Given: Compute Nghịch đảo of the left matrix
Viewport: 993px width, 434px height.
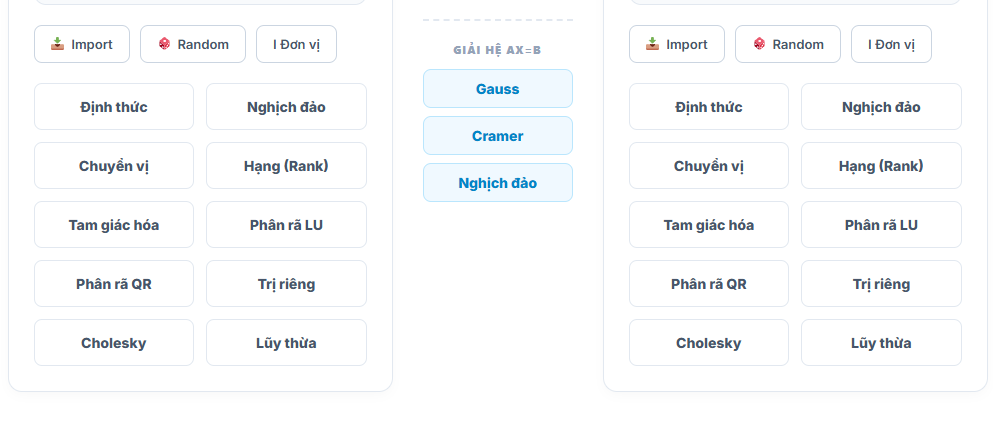Looking at the screenshot, I should click(286, 107).
